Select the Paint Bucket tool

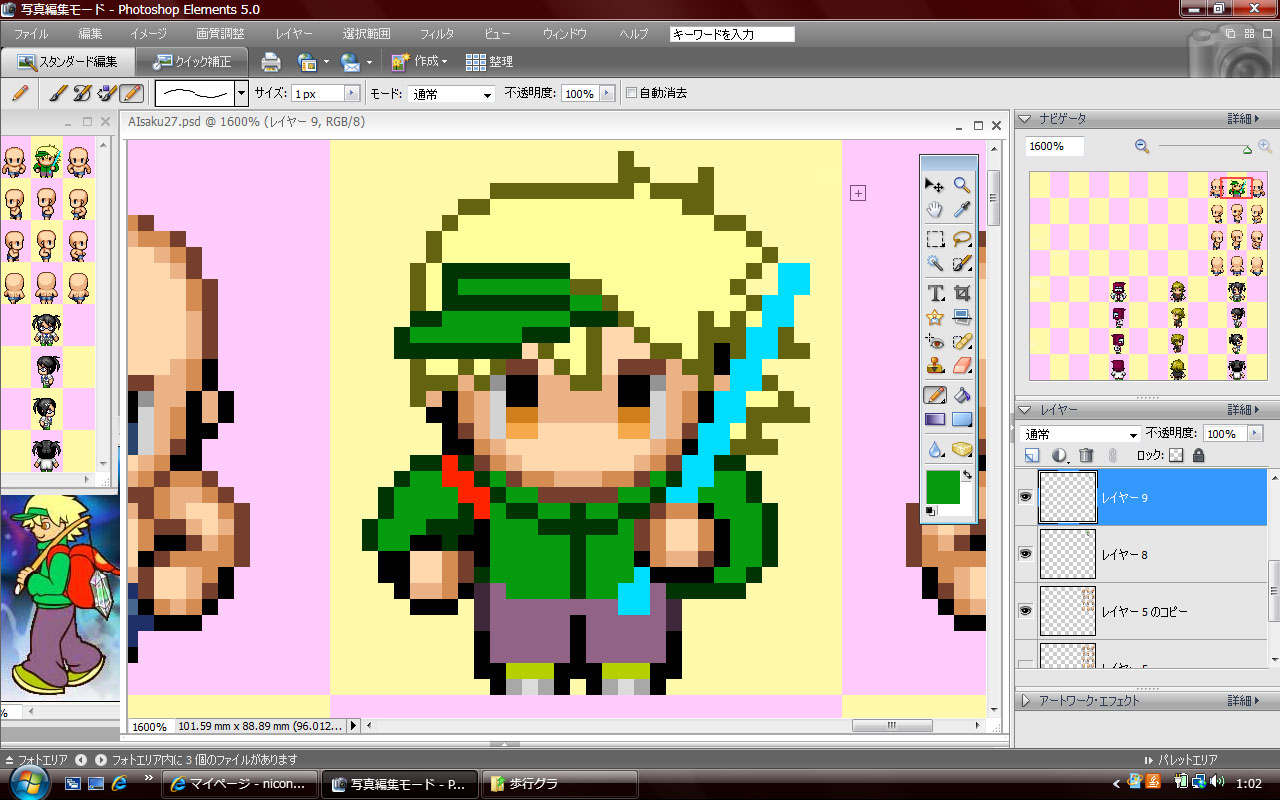coord(962,395)
